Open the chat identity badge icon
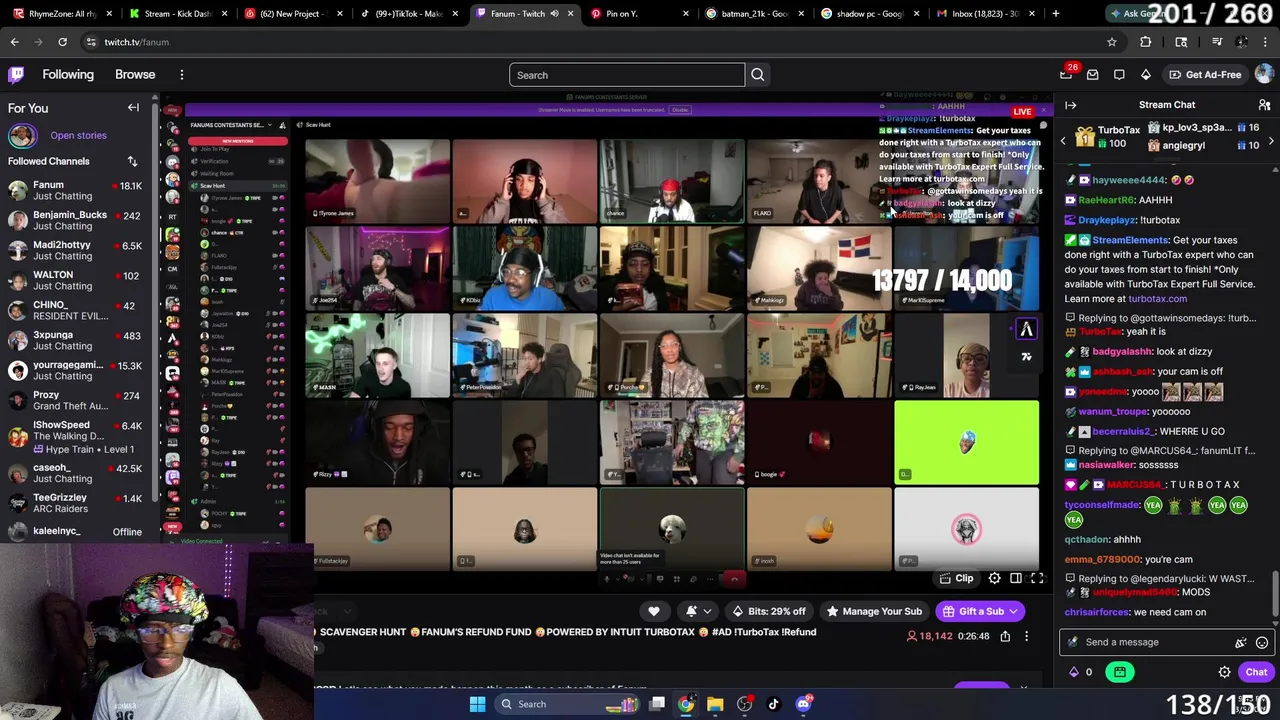Viewport: 1280px width, 720px height. [x=1073, y=643]
